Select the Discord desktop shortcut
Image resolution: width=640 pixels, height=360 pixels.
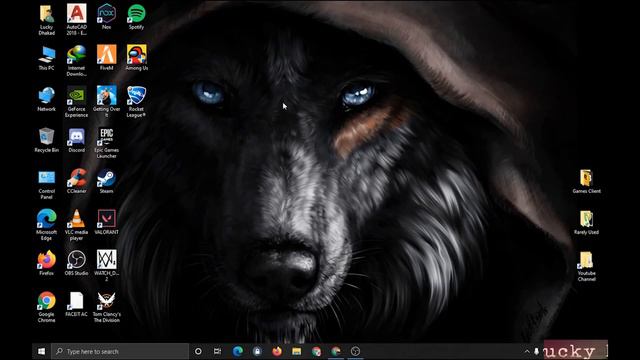tap(76, 140)
